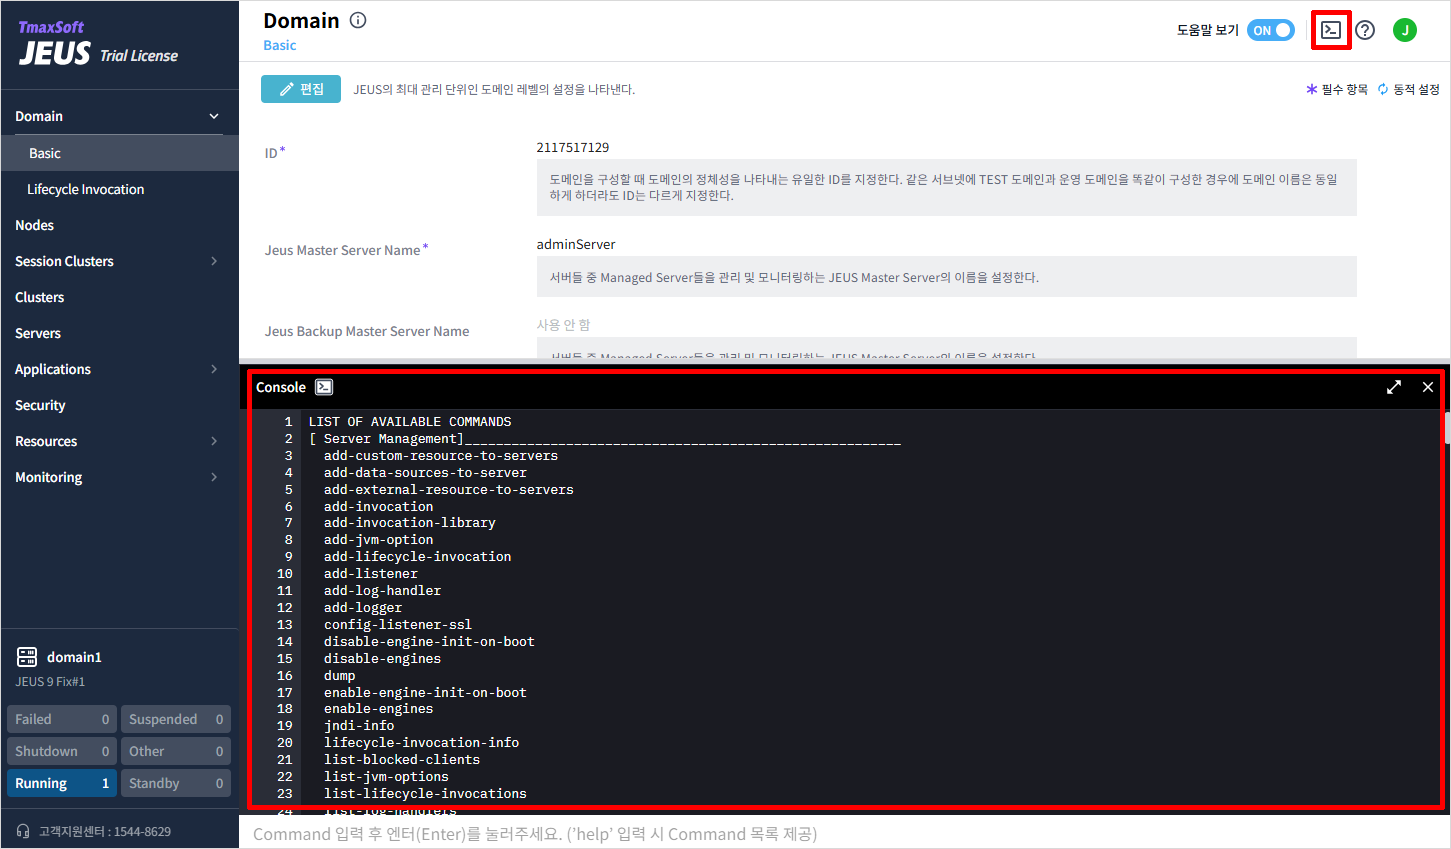Expand the Resources chevron

214,441
